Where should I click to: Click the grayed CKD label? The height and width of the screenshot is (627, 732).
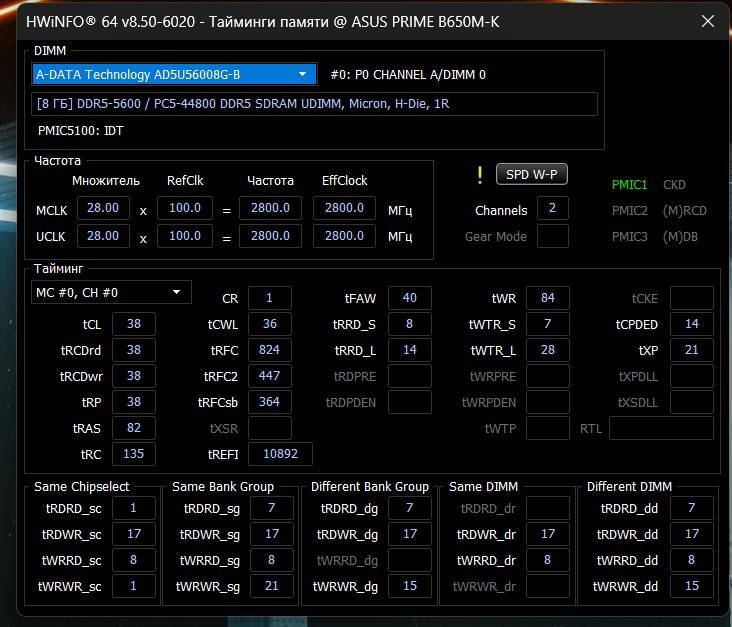(674, 185)
